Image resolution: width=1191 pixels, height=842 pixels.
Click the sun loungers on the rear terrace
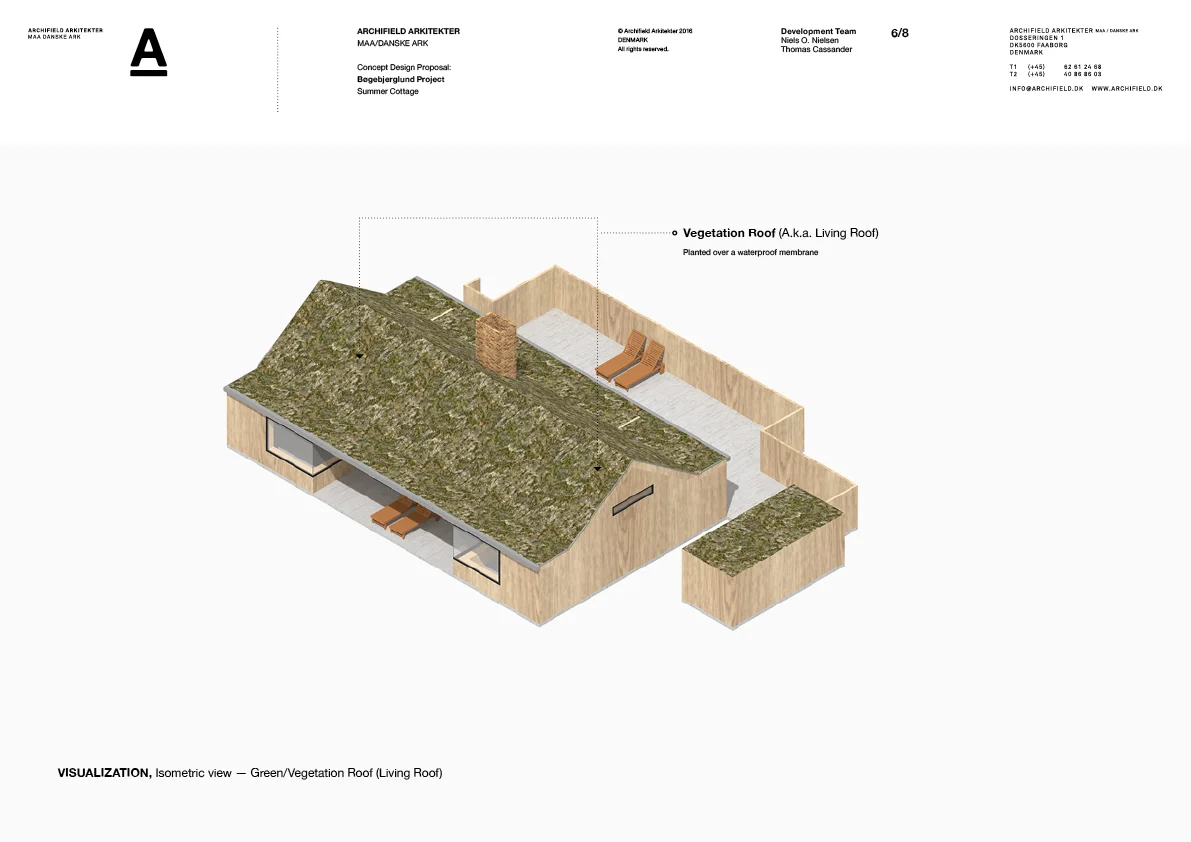click(630, 360)
